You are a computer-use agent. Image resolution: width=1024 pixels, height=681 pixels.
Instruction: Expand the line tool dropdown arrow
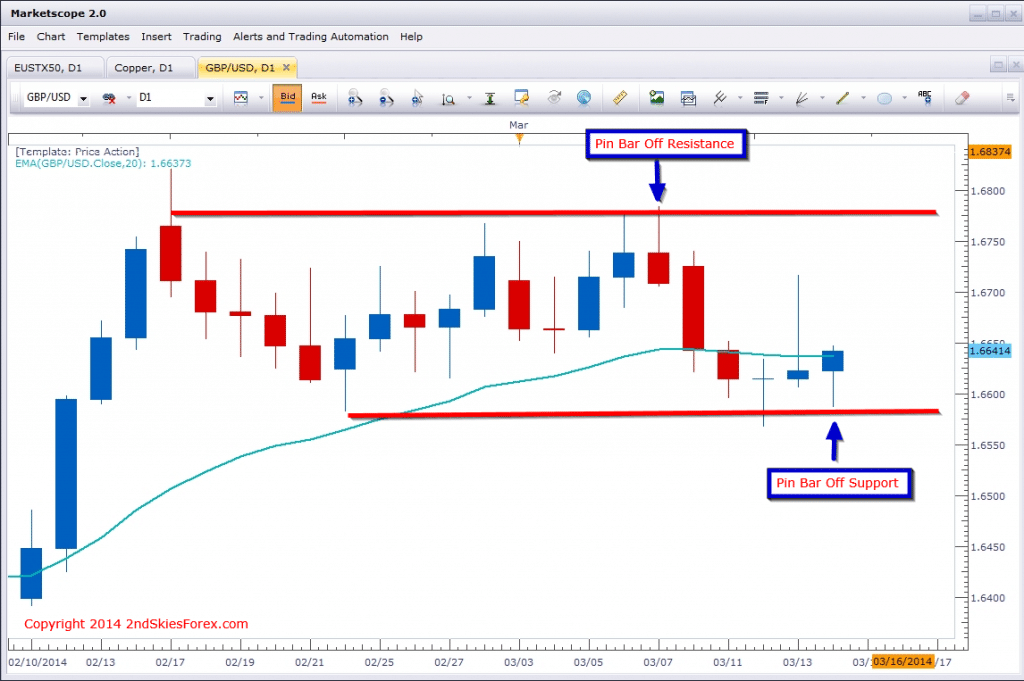[863, 98]
